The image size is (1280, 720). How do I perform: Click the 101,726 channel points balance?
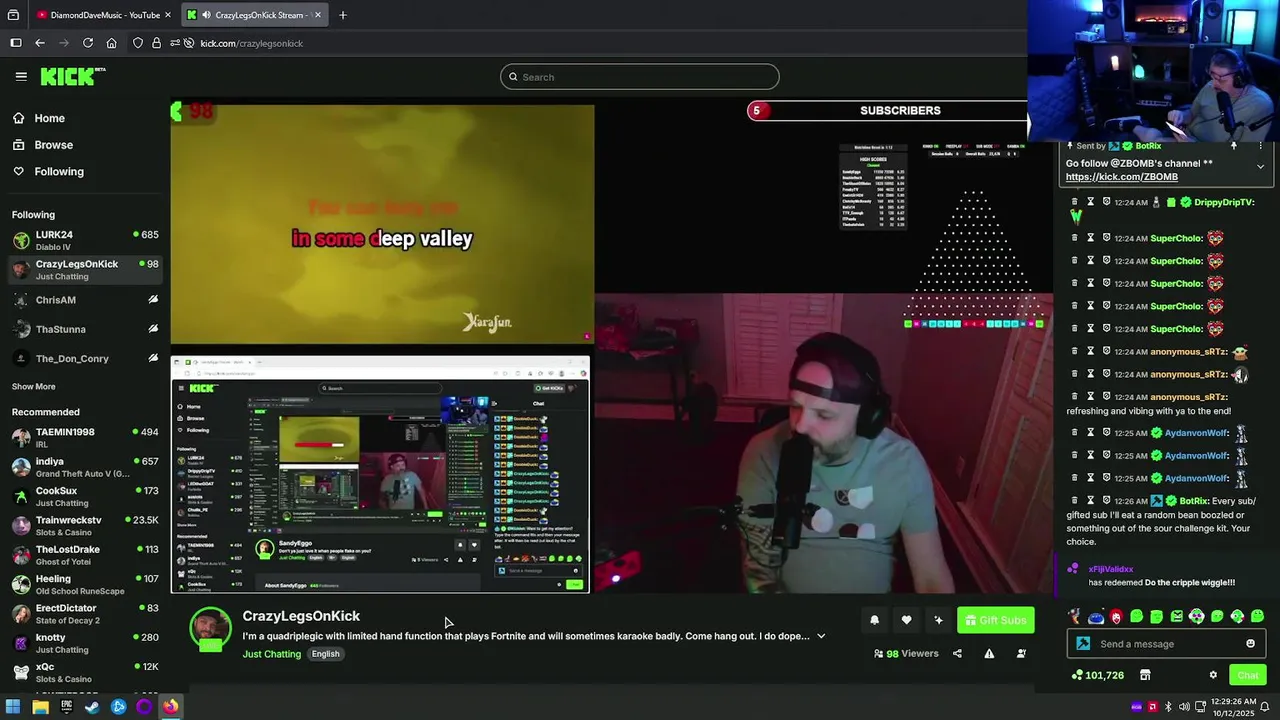click(1097, 675)
